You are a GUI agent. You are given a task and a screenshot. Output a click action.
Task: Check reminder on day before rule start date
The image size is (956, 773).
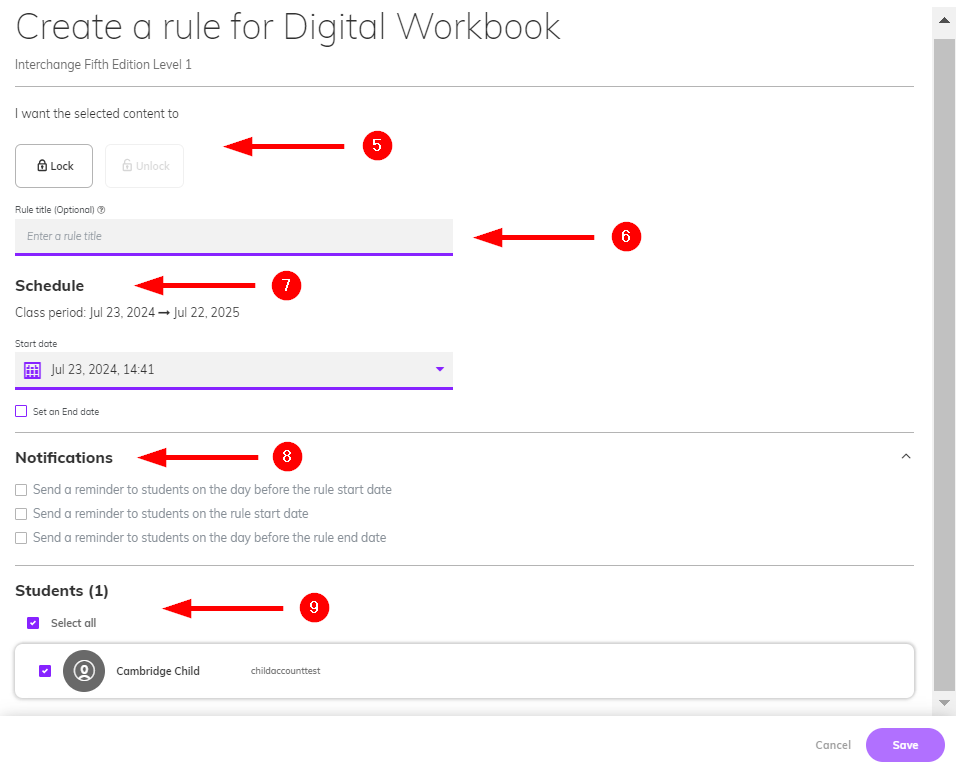point(21,490)
